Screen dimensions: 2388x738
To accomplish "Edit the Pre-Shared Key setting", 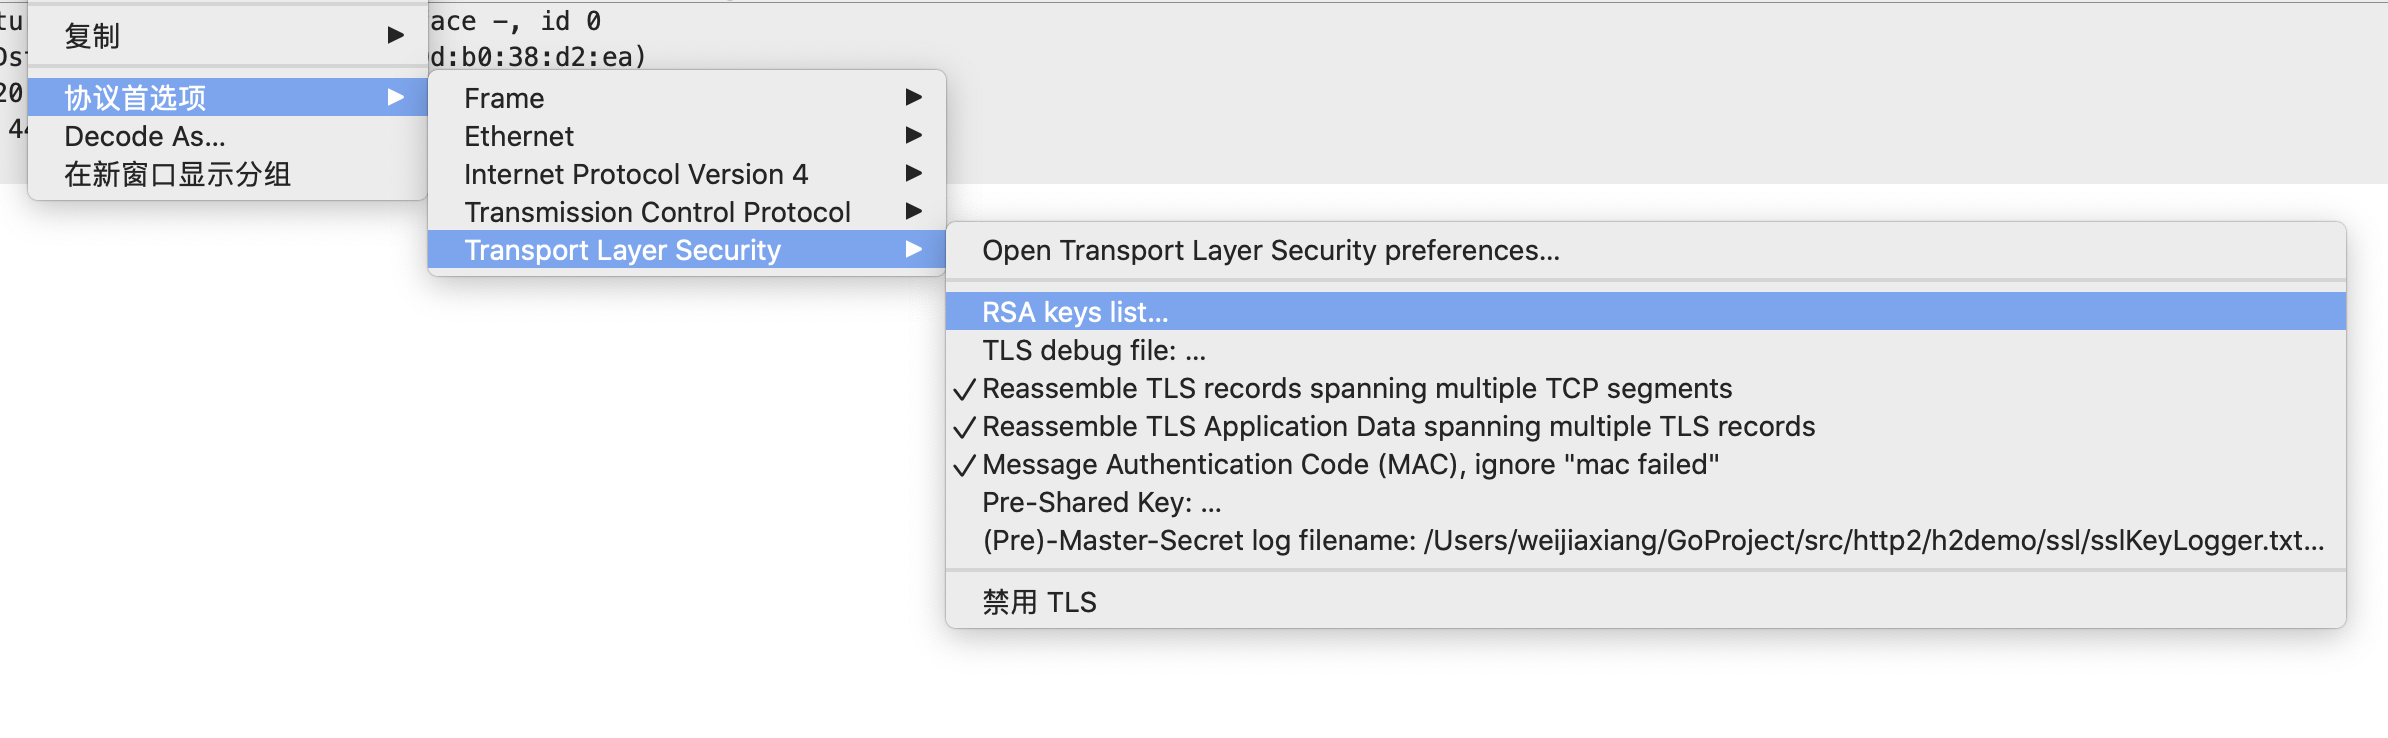I will [1101, 502].
